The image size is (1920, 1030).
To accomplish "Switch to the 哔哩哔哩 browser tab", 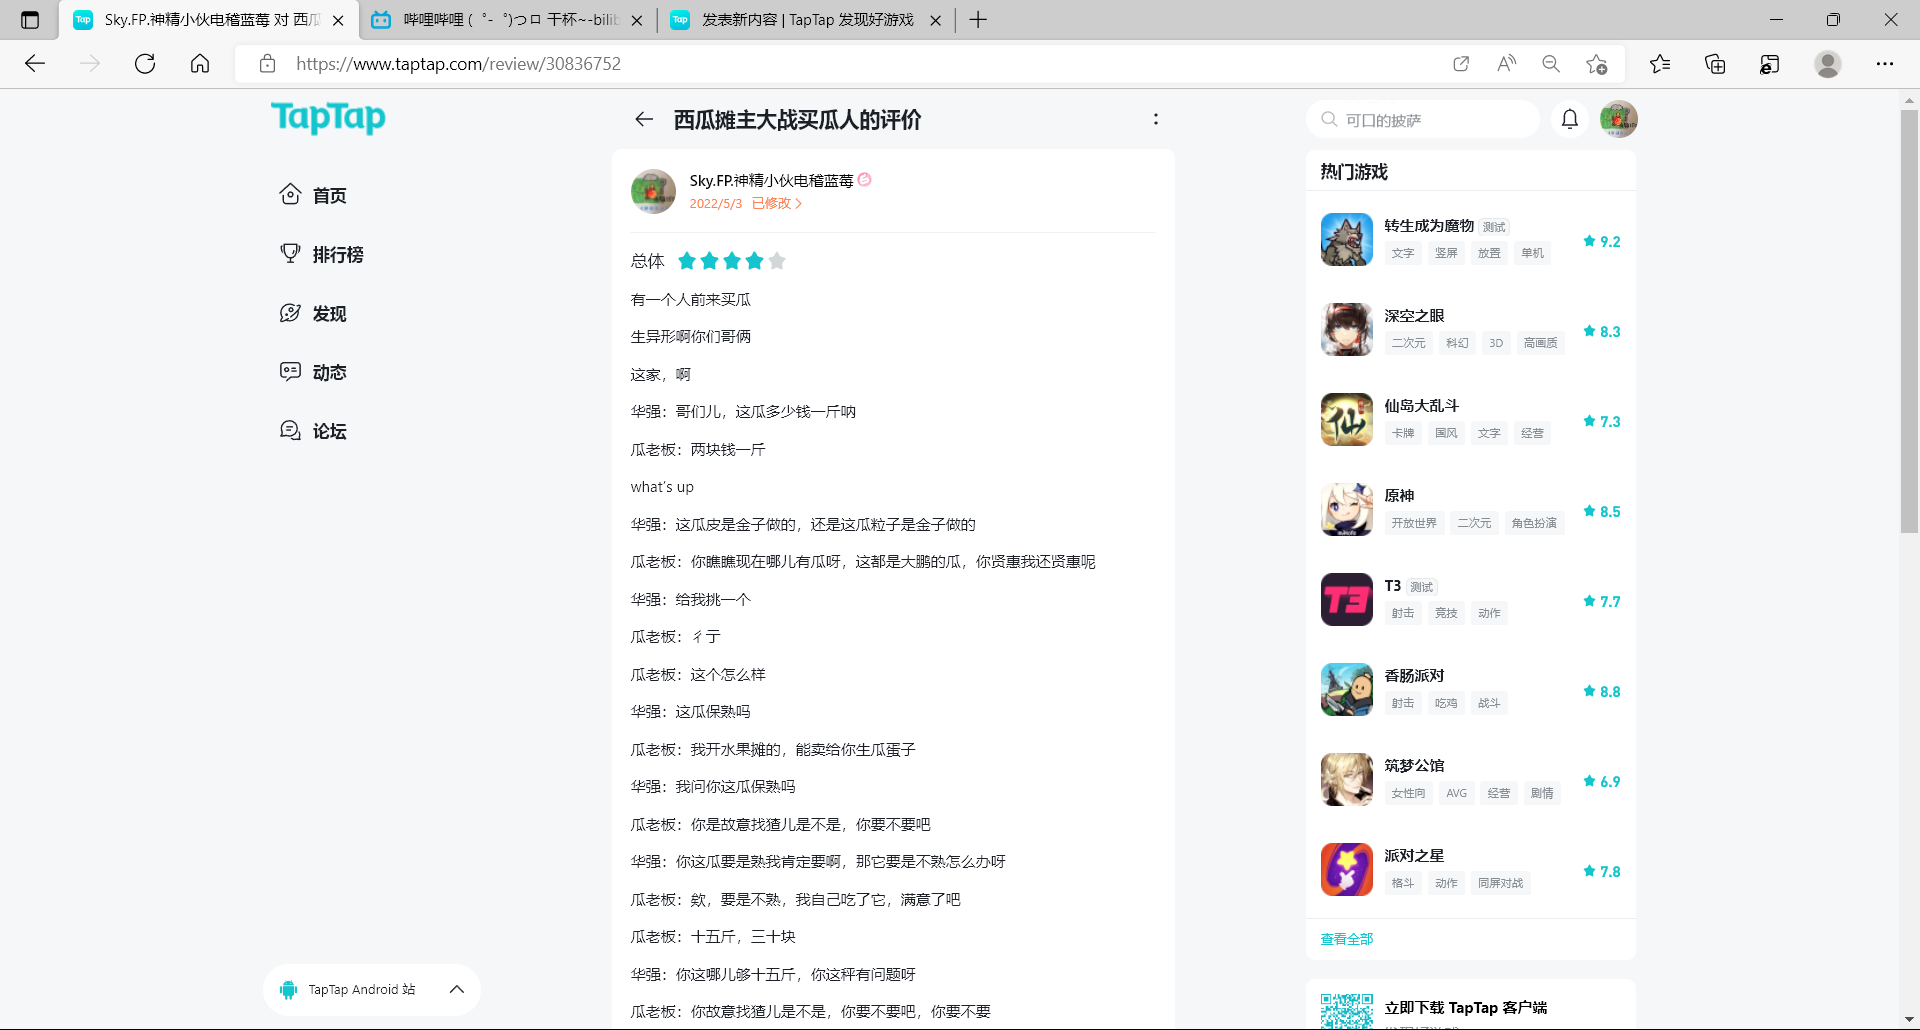I will pyautogui.click(x=508, y=20).
